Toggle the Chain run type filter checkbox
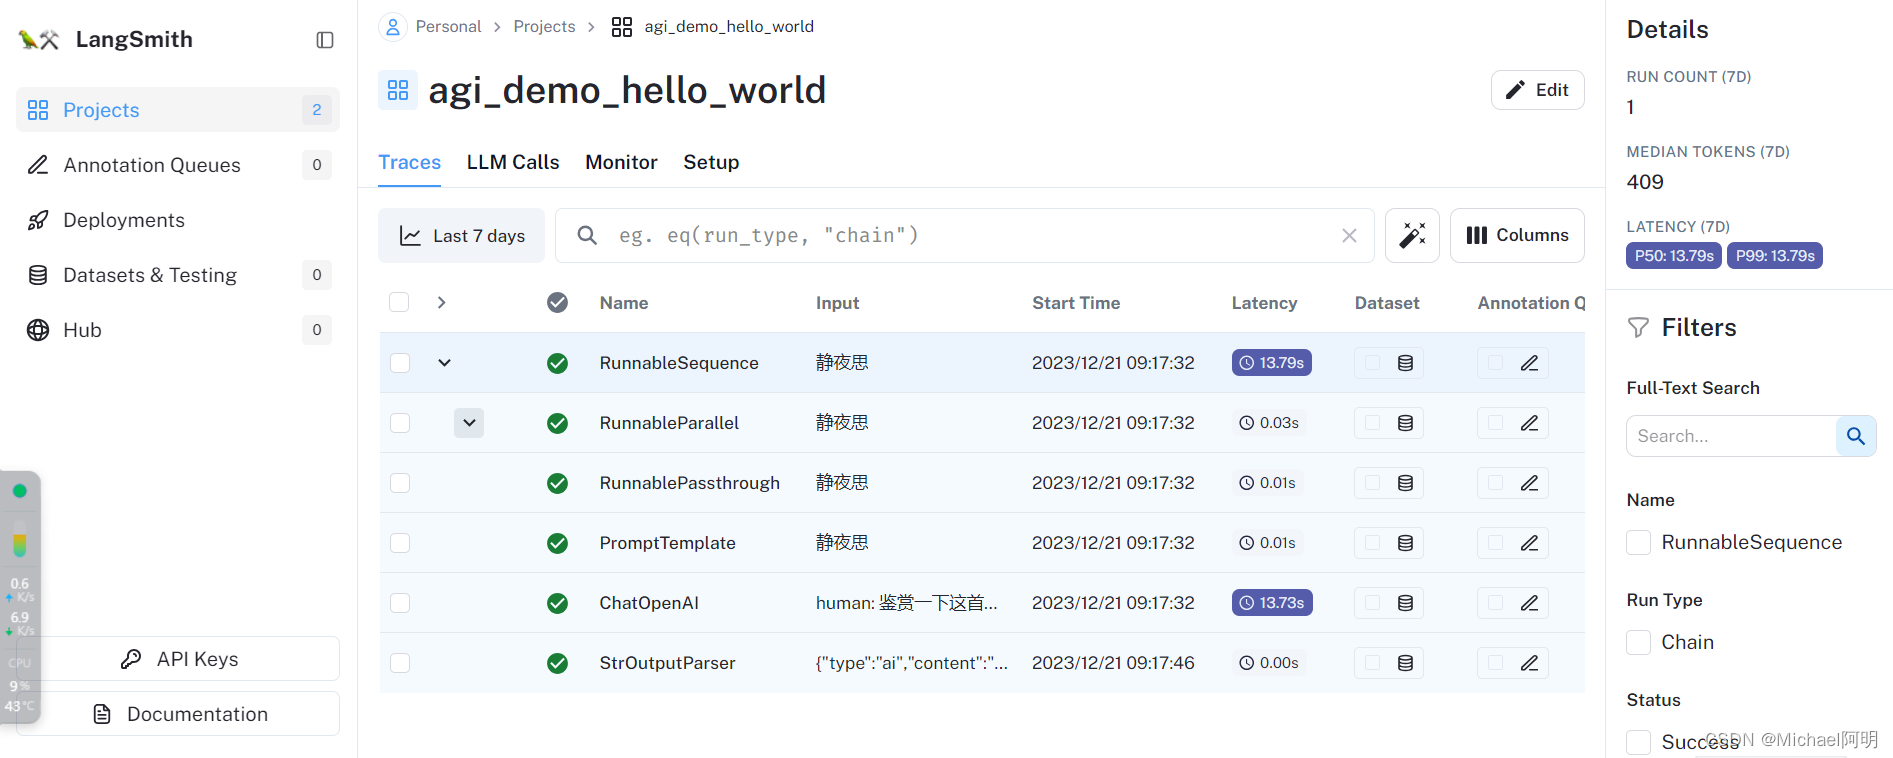Viewport: 1893px width, 758px height. tap(1638, 642)
